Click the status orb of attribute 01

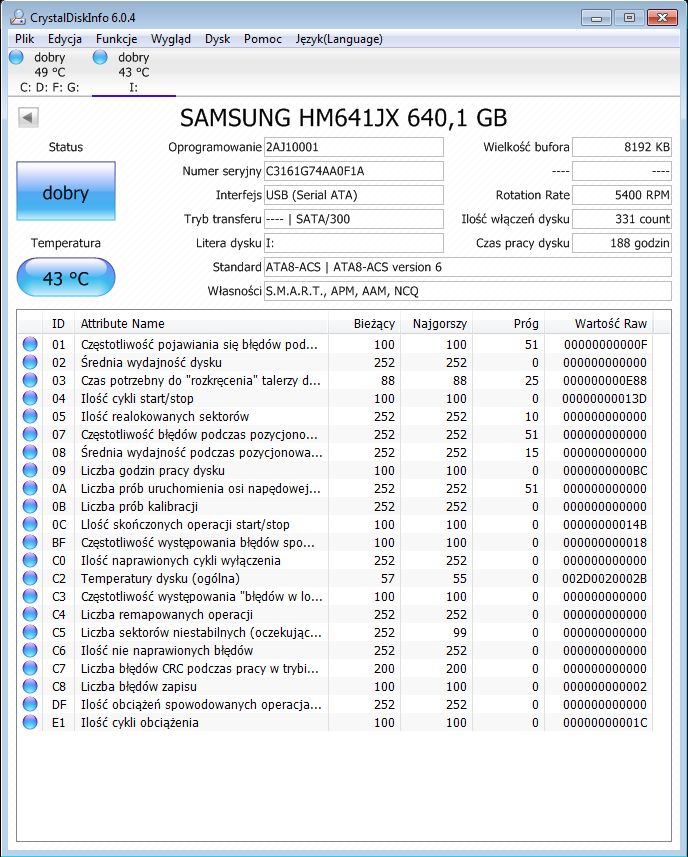pos(30,344)
